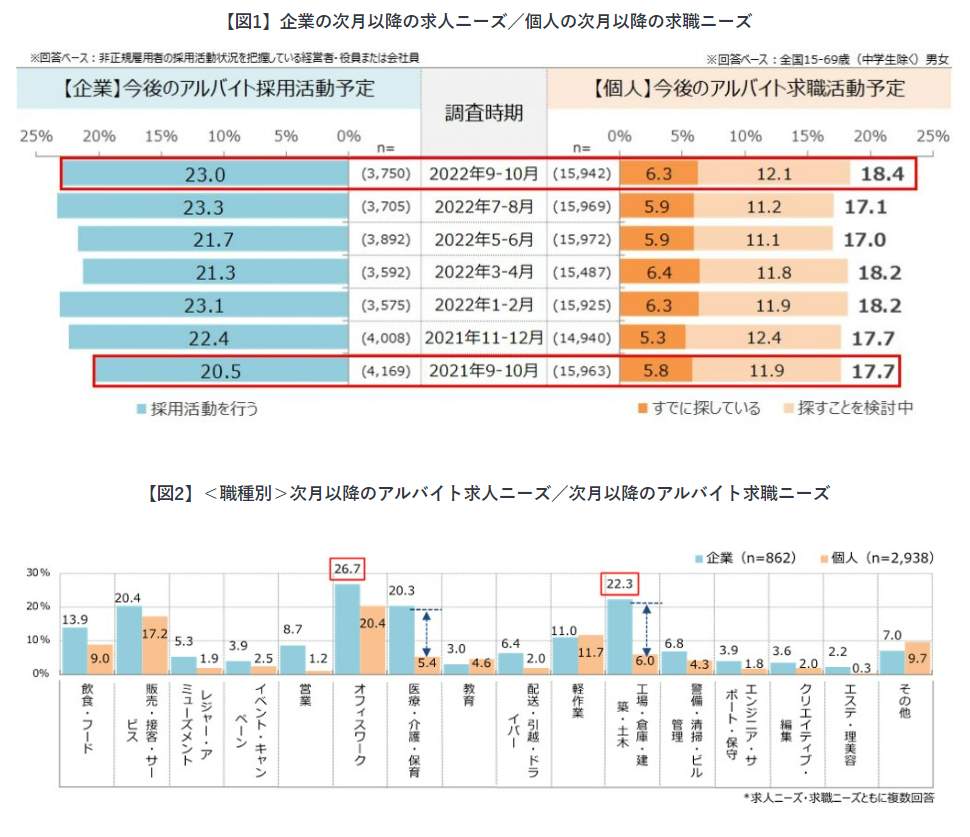Image resolution: width=970 pixels, height=837 pixels.
Task: Select the 20.5 bar for 2021年9-10月
Action: pos(220,371)
